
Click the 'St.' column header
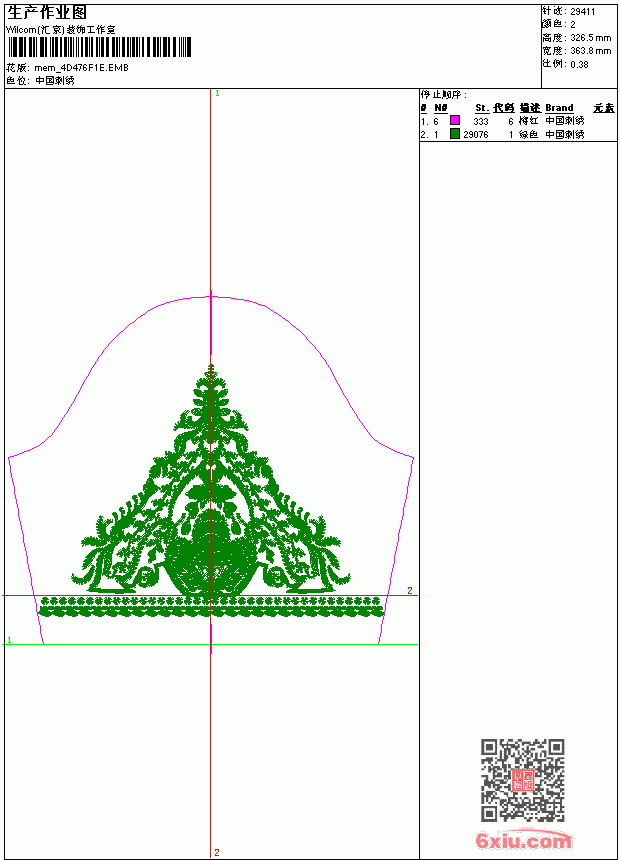(482, 108)
